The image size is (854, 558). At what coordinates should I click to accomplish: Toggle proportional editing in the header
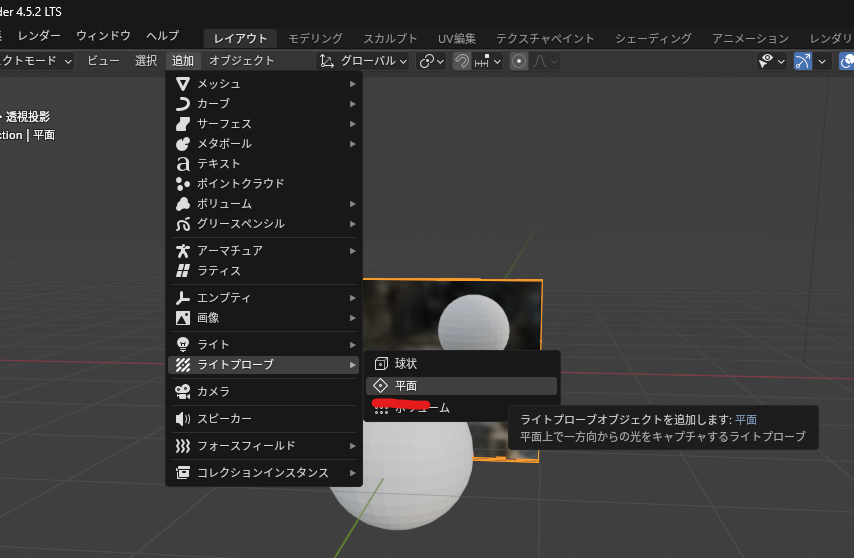coord(519,61)
